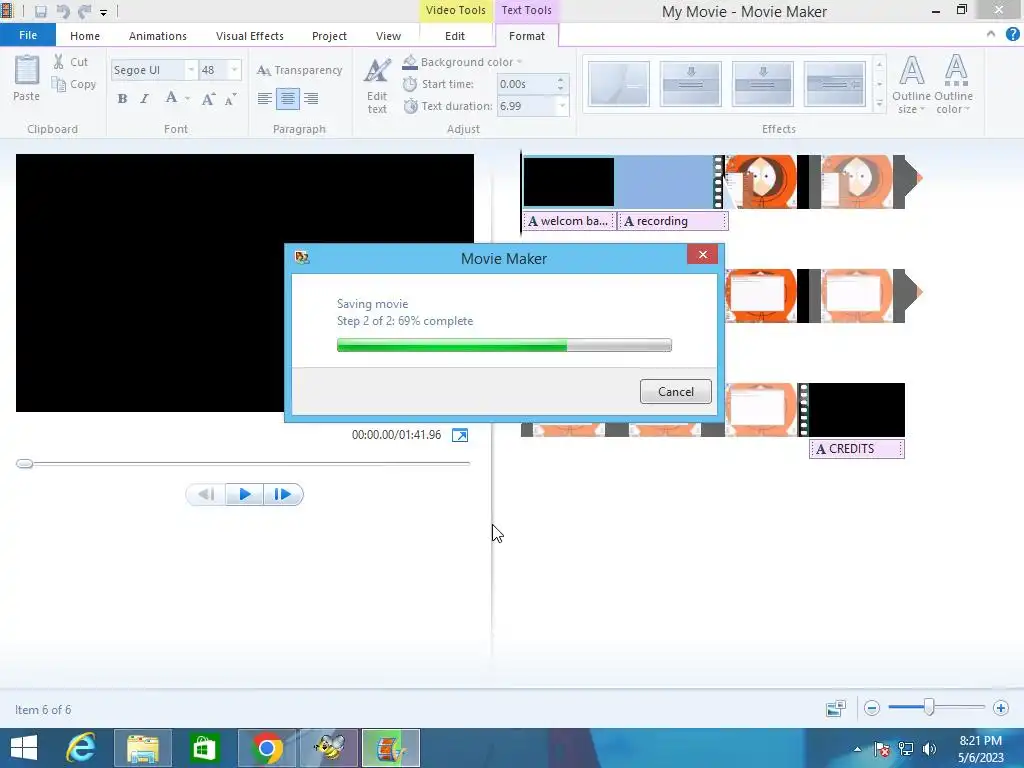Viewport: 1024px width, 768px height.
Task: Click the Save icon in quick access toolbar
Action: (40, 11)
